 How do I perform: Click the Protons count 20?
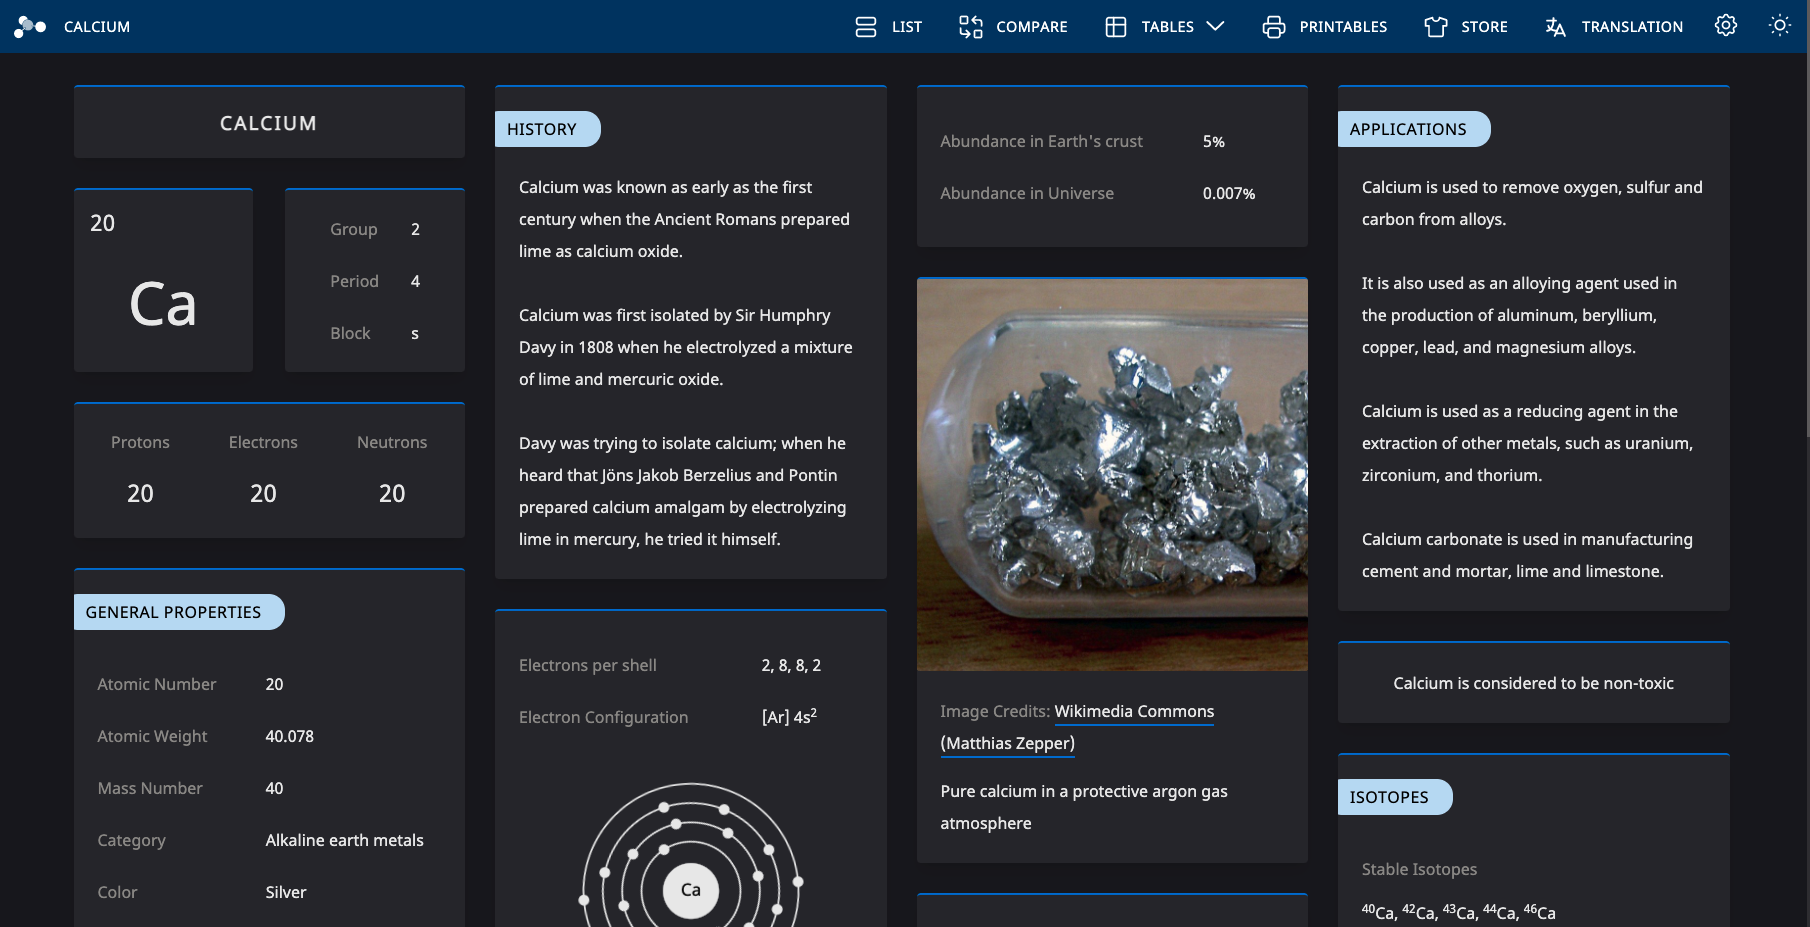140,493
